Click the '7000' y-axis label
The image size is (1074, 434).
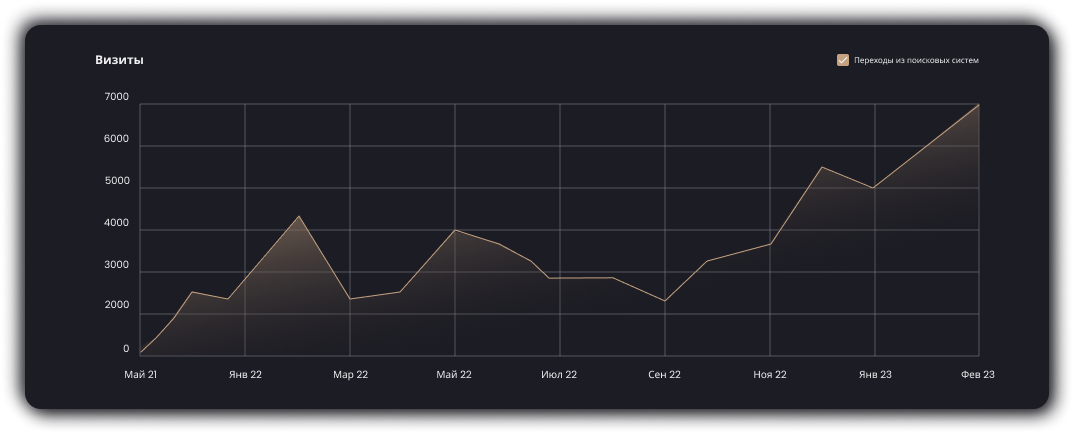point(116,97)
